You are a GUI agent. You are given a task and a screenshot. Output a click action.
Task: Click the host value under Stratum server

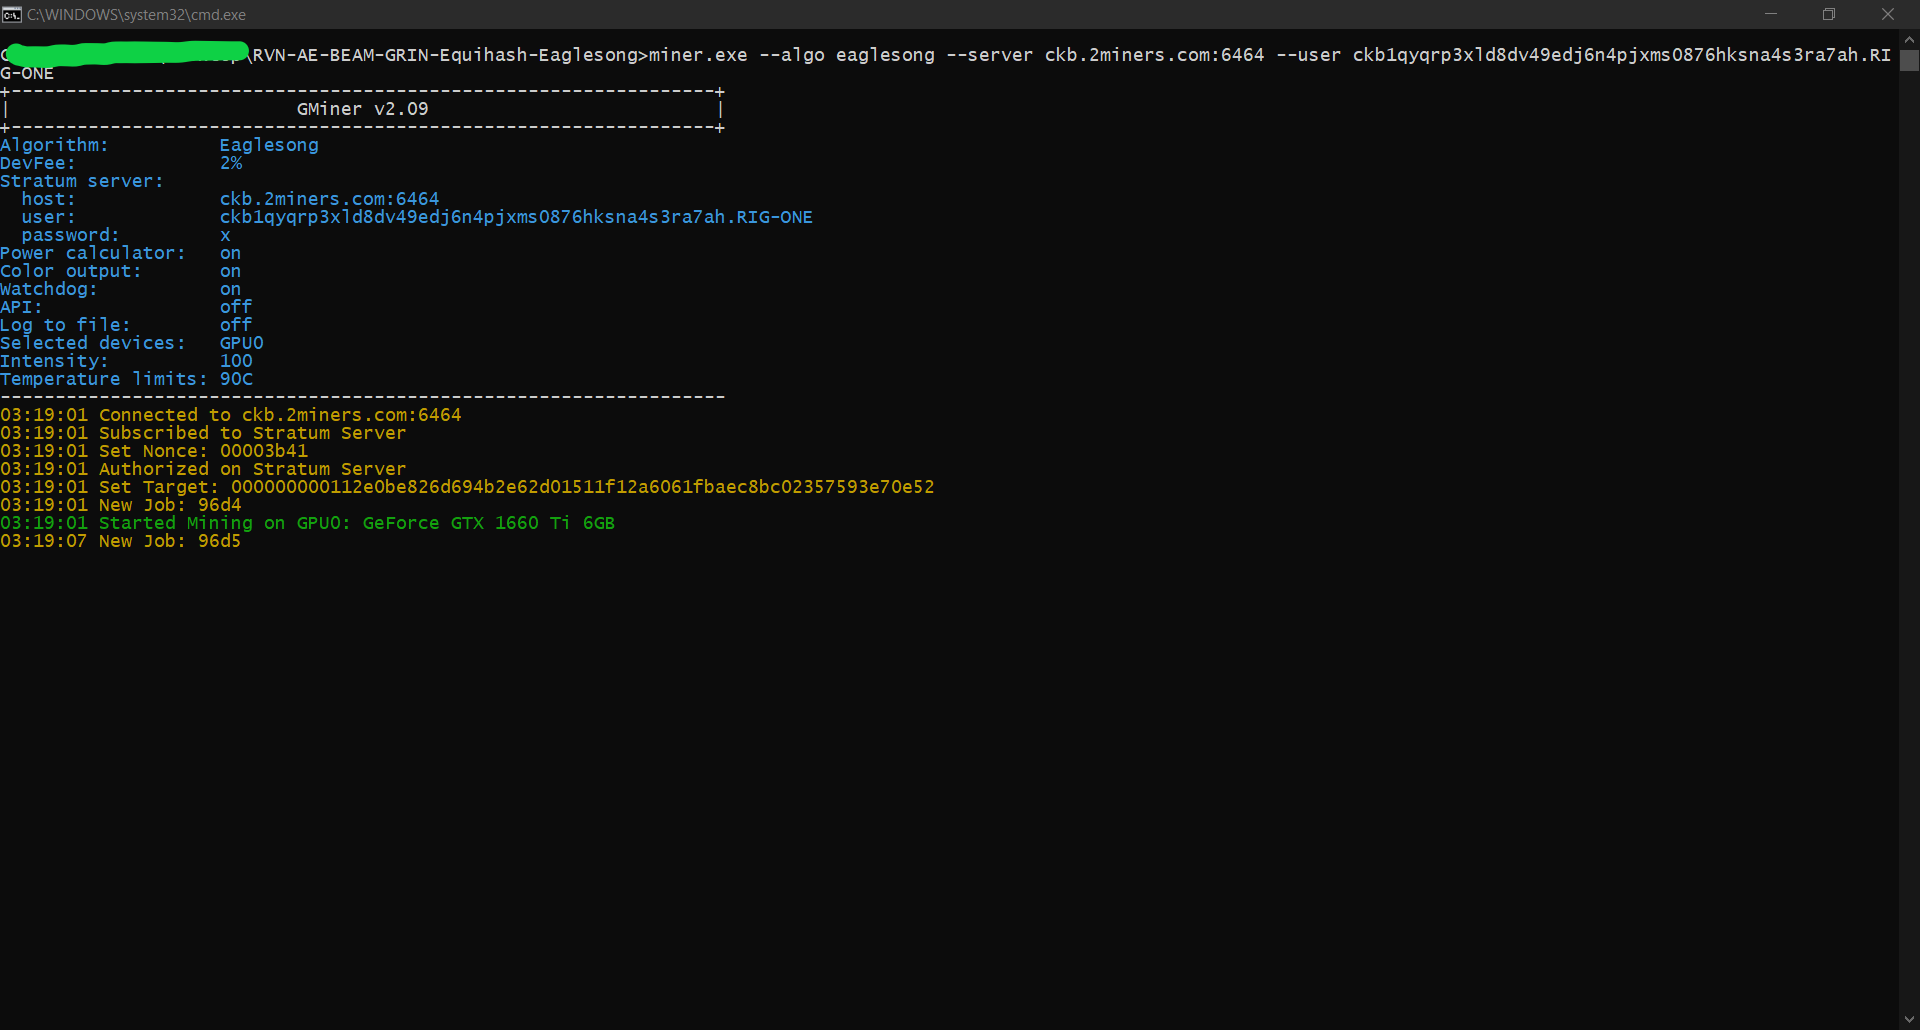pyautogui.click(x=329, y=199)
